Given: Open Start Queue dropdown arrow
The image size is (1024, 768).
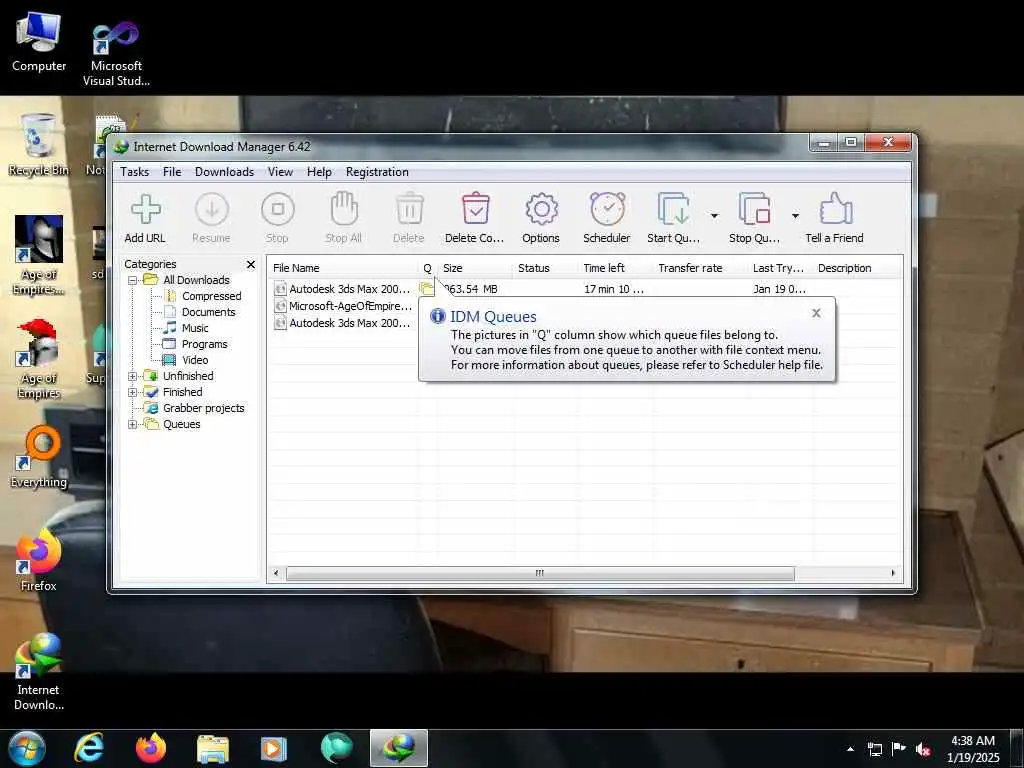Looking at the screenshot, I should tap(714, 216).
